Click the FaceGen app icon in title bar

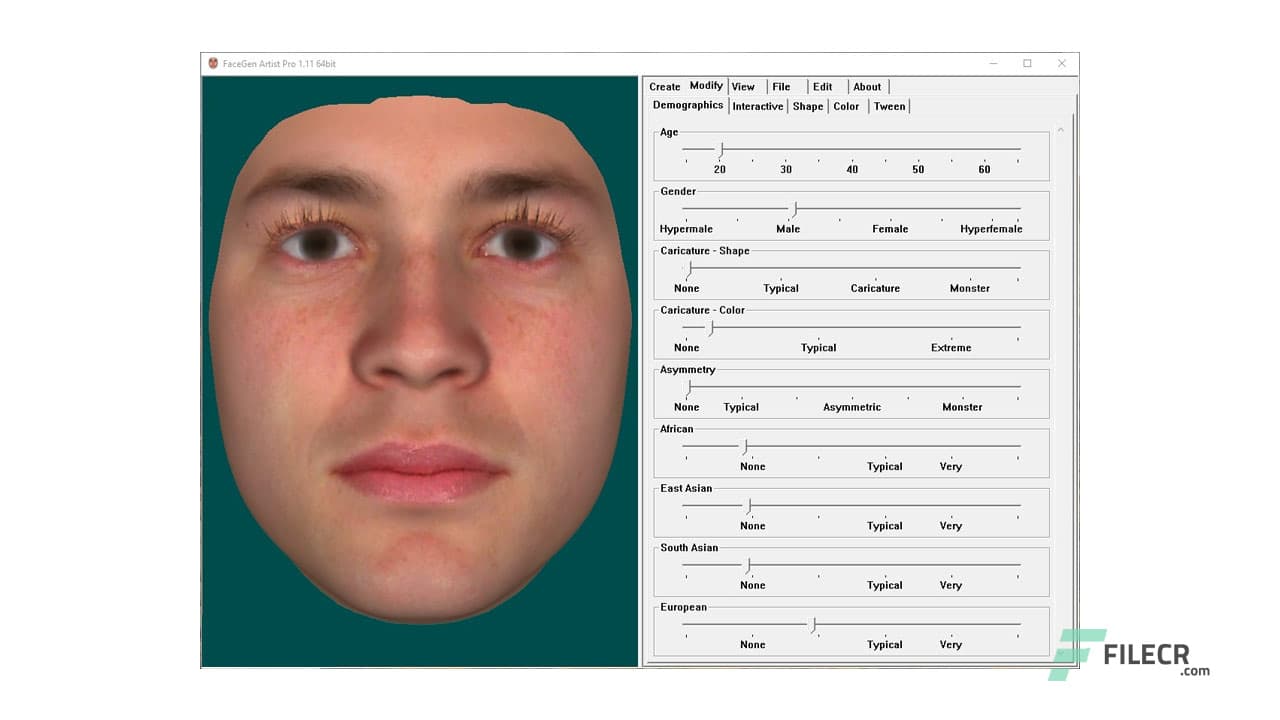click(x=211, y=62)
